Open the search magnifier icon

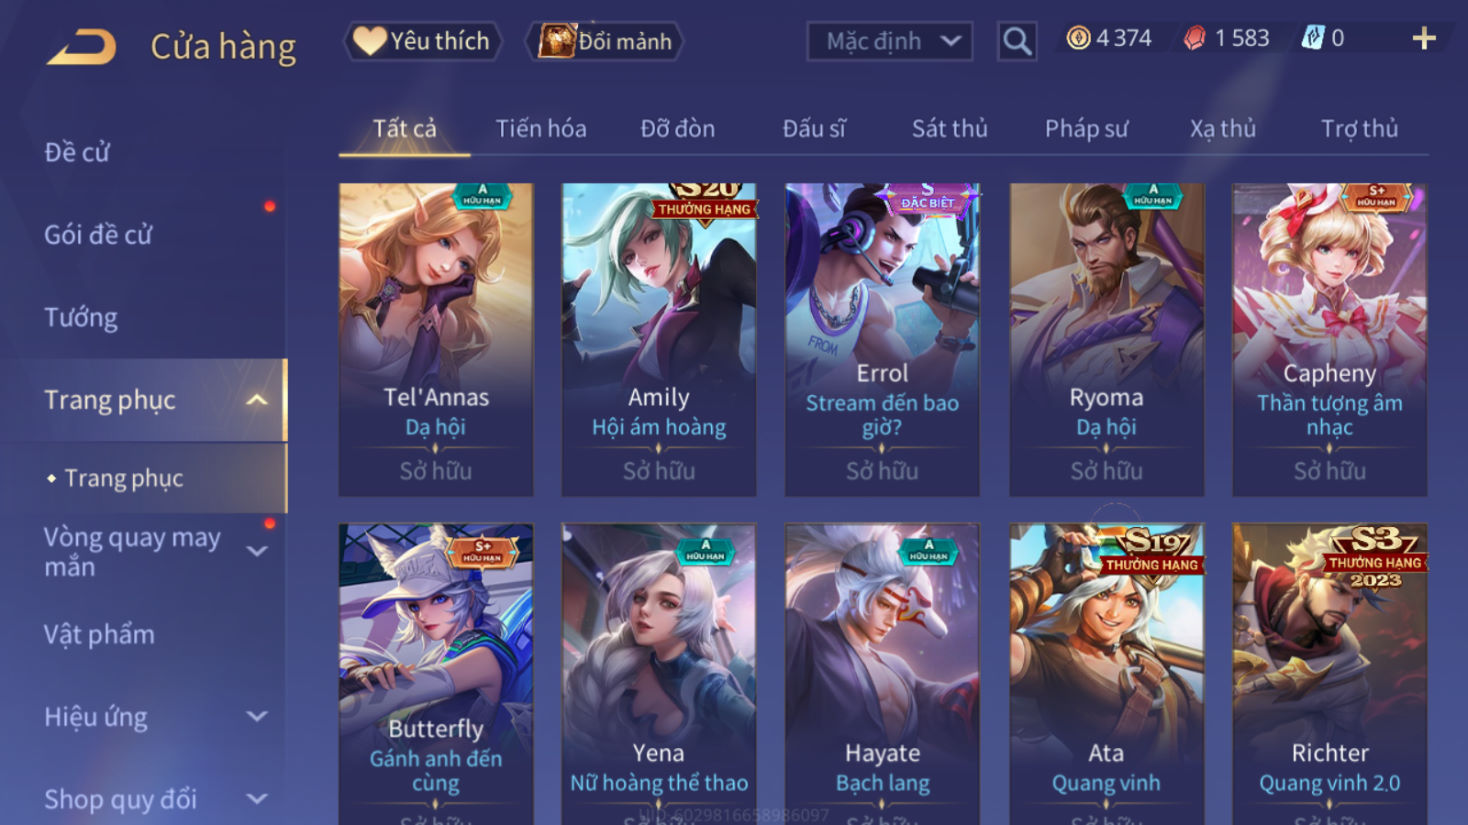[x=1017, y=42]
